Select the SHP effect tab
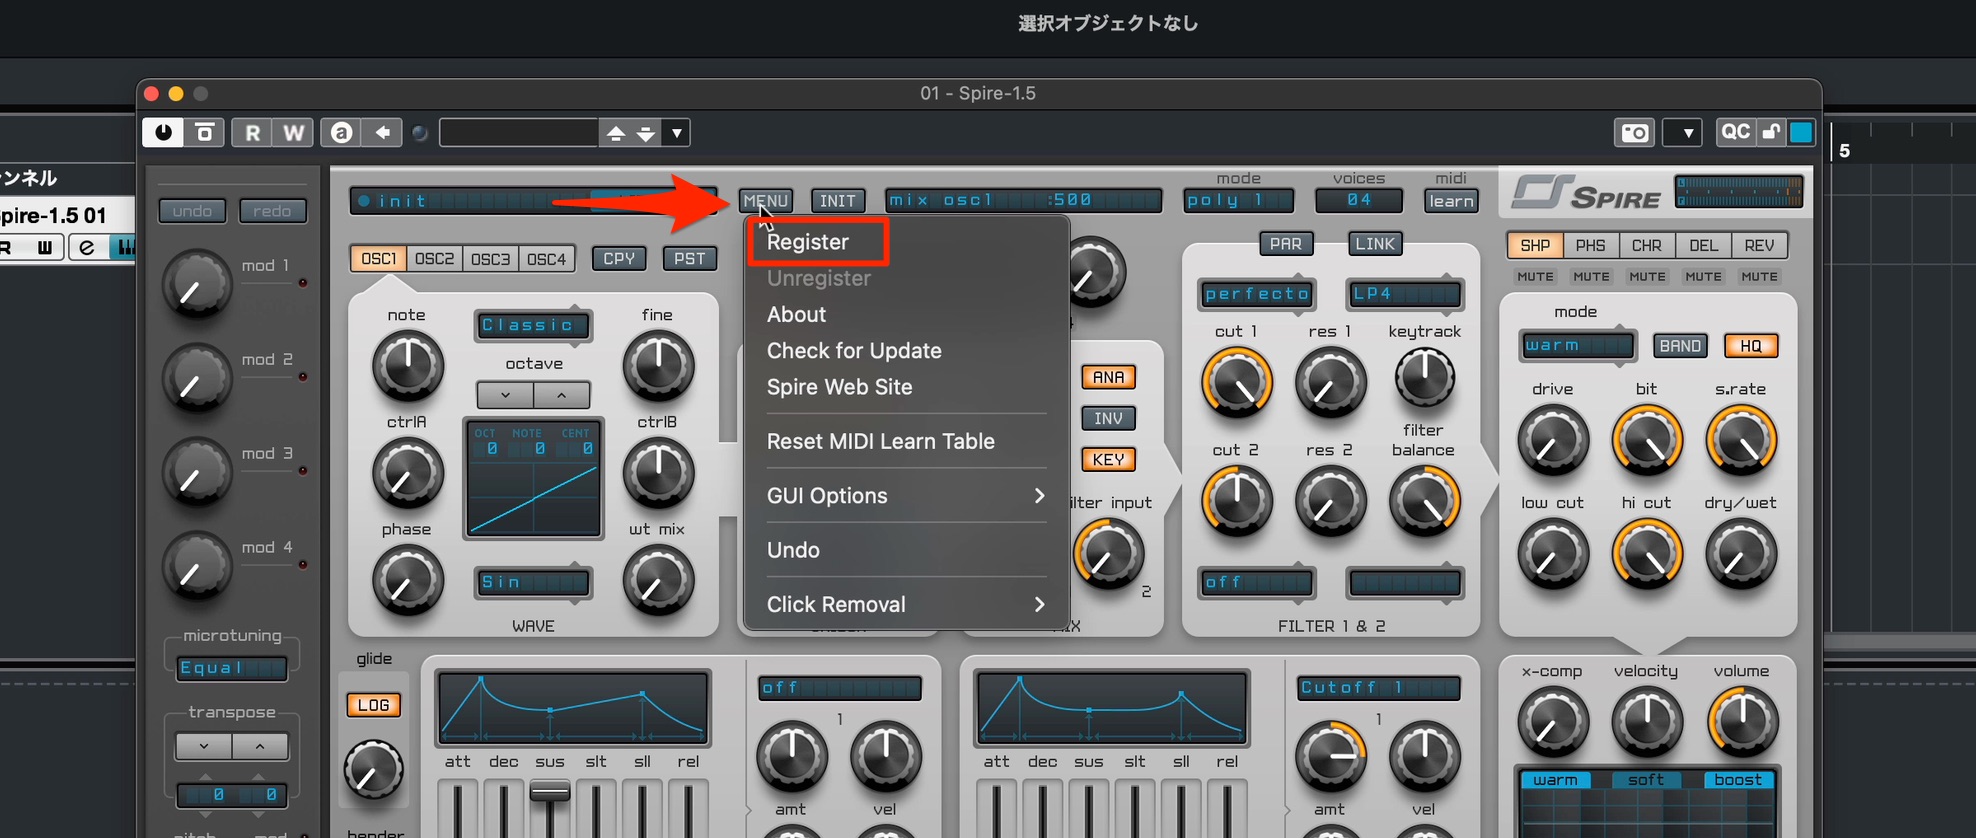Viewport: 1976px width, 838px height. click(x=1535, y=245)
